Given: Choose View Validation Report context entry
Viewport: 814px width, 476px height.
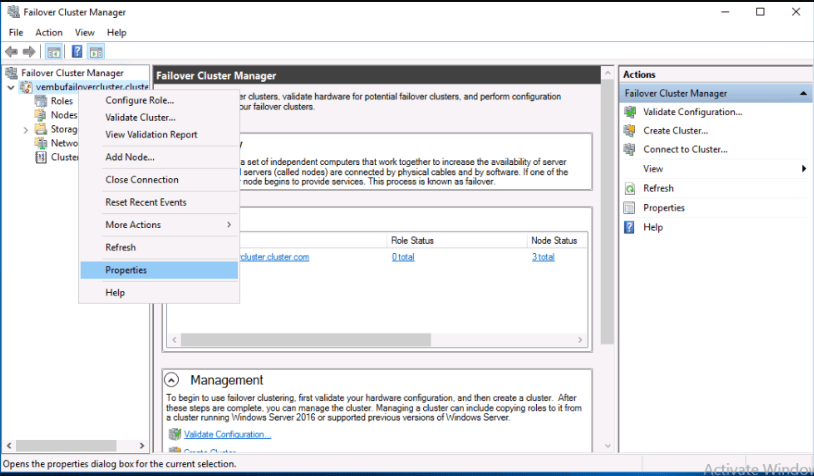Looking at the screenshot, I should pos(159,134).
